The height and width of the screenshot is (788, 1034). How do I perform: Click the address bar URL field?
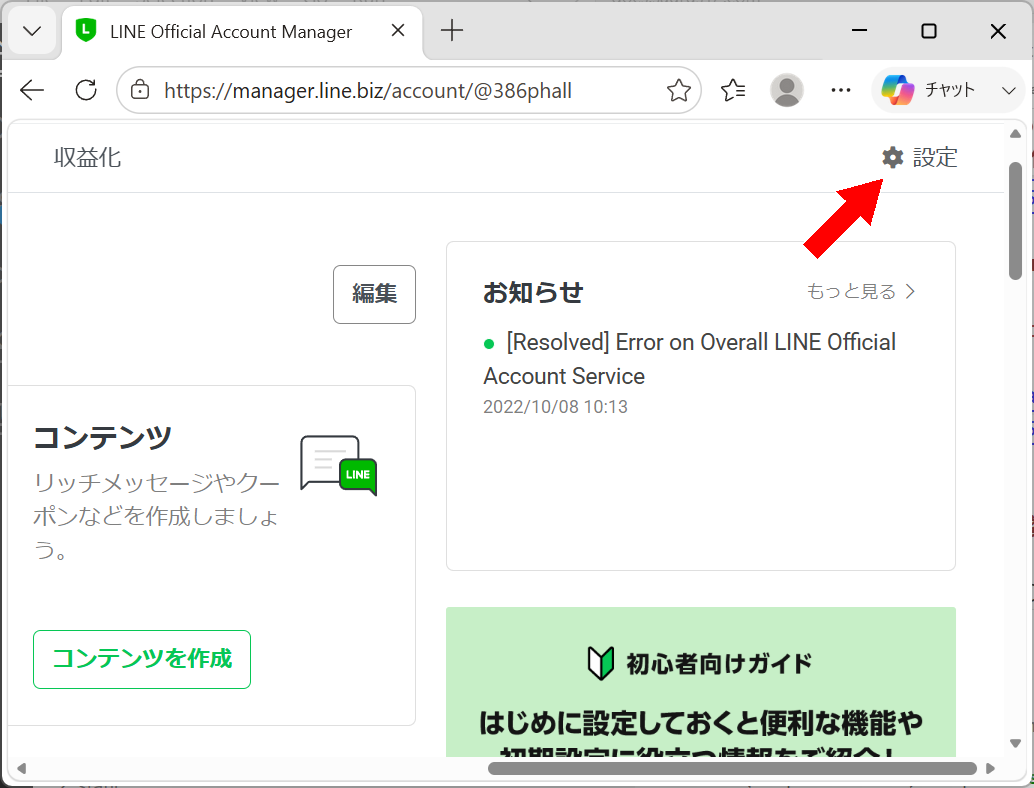click(409, 90)
